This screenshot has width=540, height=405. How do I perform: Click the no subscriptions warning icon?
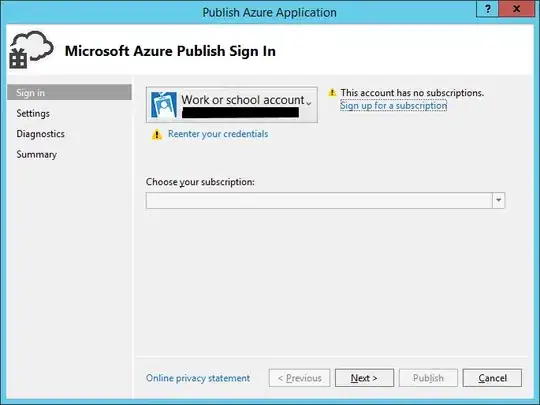(332, 93)
